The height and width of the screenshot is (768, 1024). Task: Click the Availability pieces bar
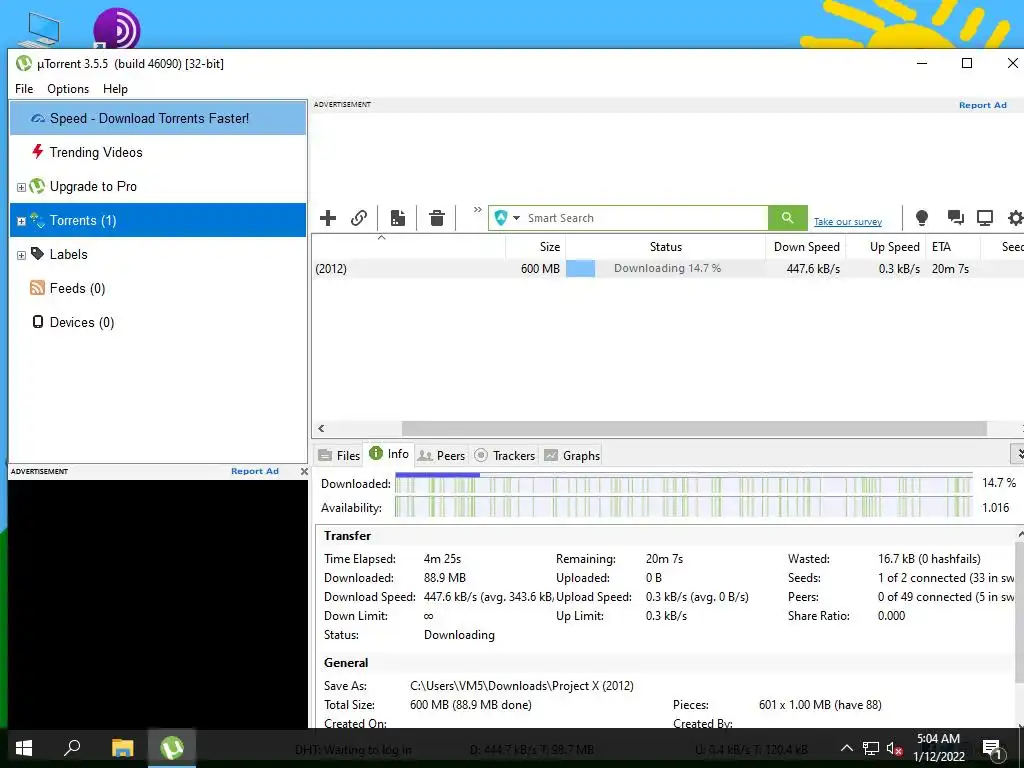(x=683, y=507)
